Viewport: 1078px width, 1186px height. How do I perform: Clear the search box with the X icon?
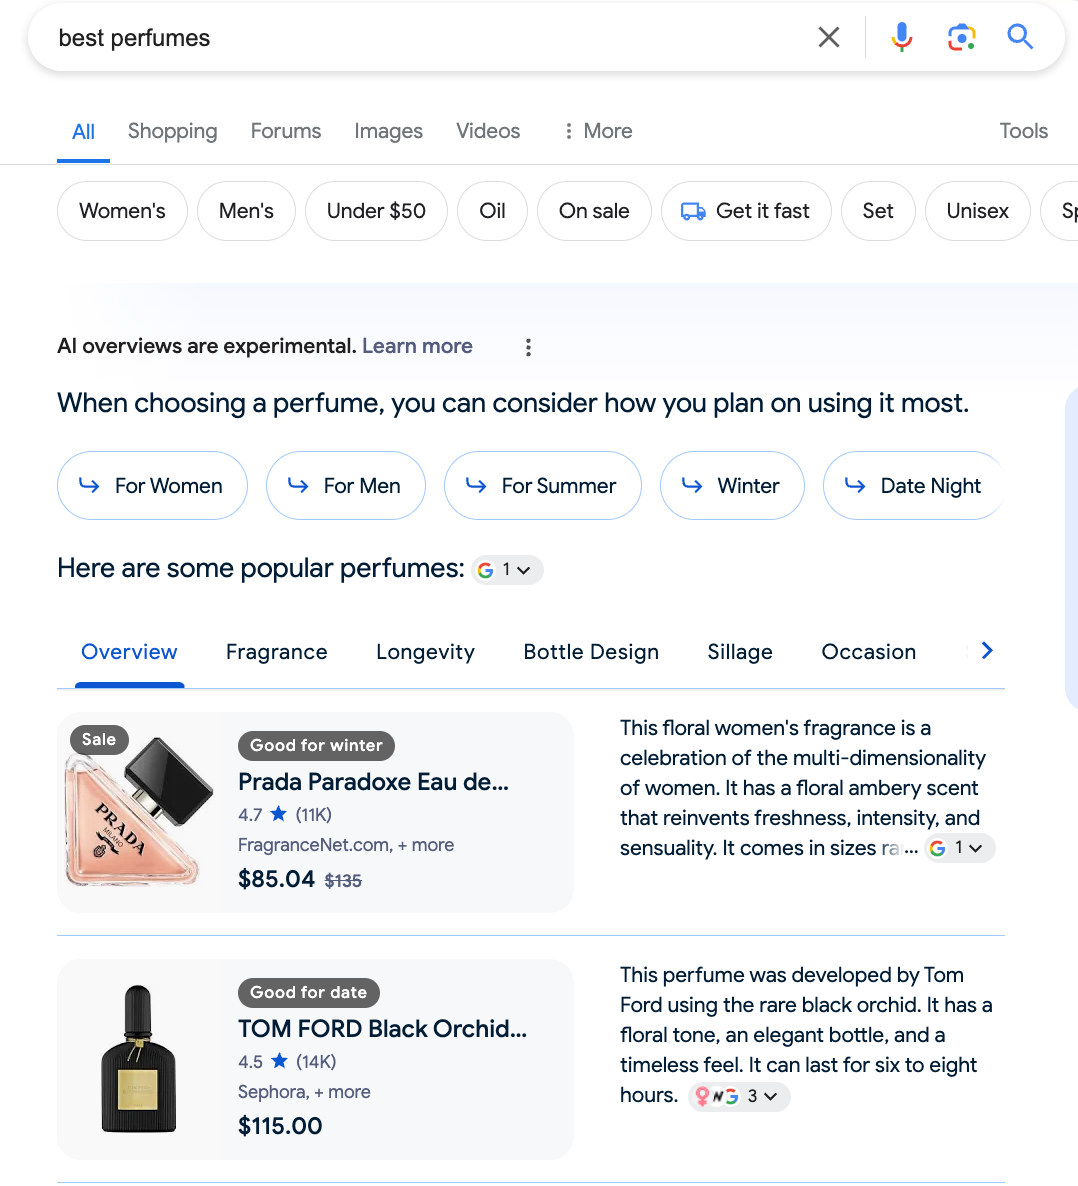point(829,37)
